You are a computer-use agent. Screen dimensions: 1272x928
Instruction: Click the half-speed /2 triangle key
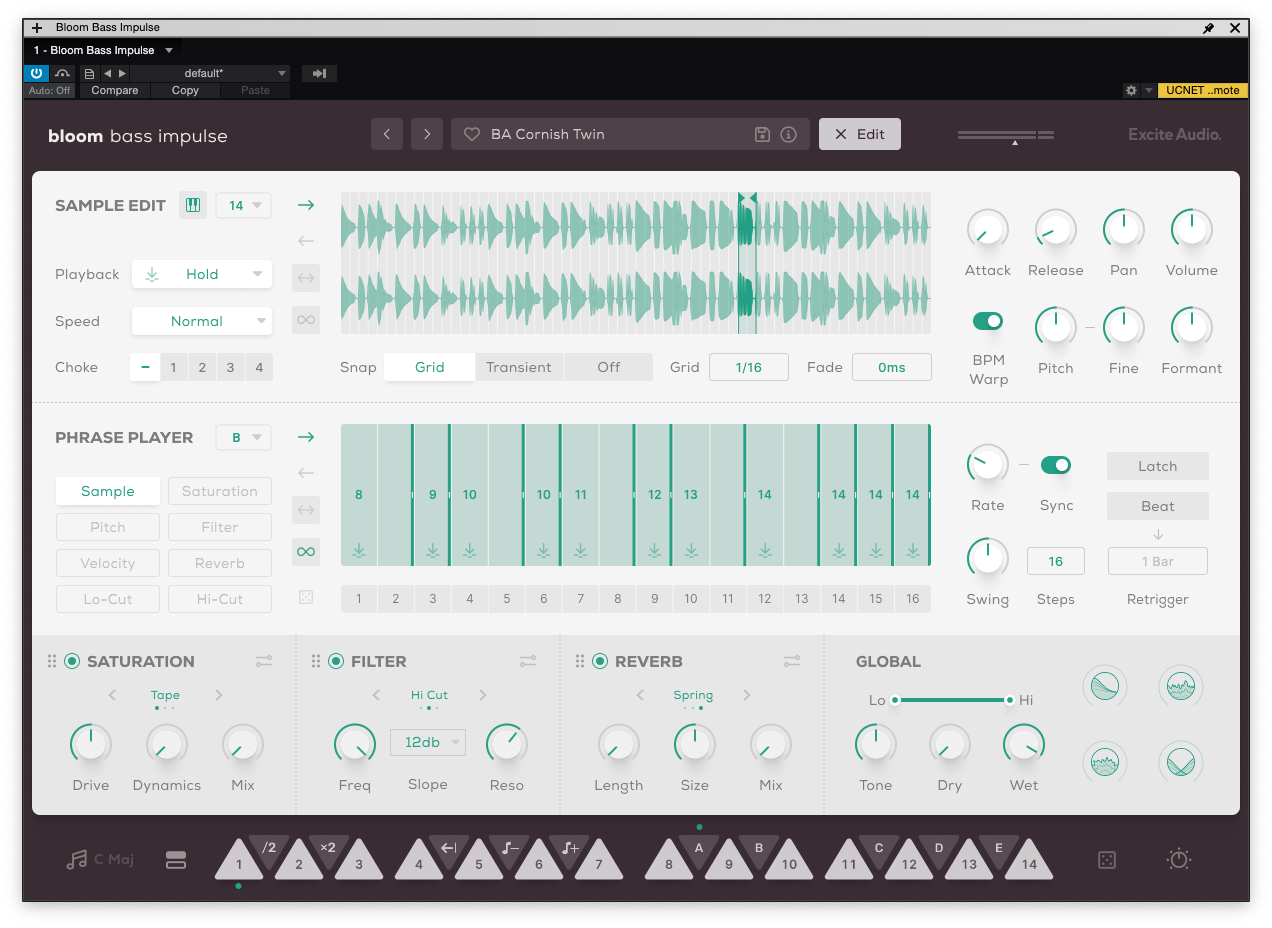[x=269, y=848]
